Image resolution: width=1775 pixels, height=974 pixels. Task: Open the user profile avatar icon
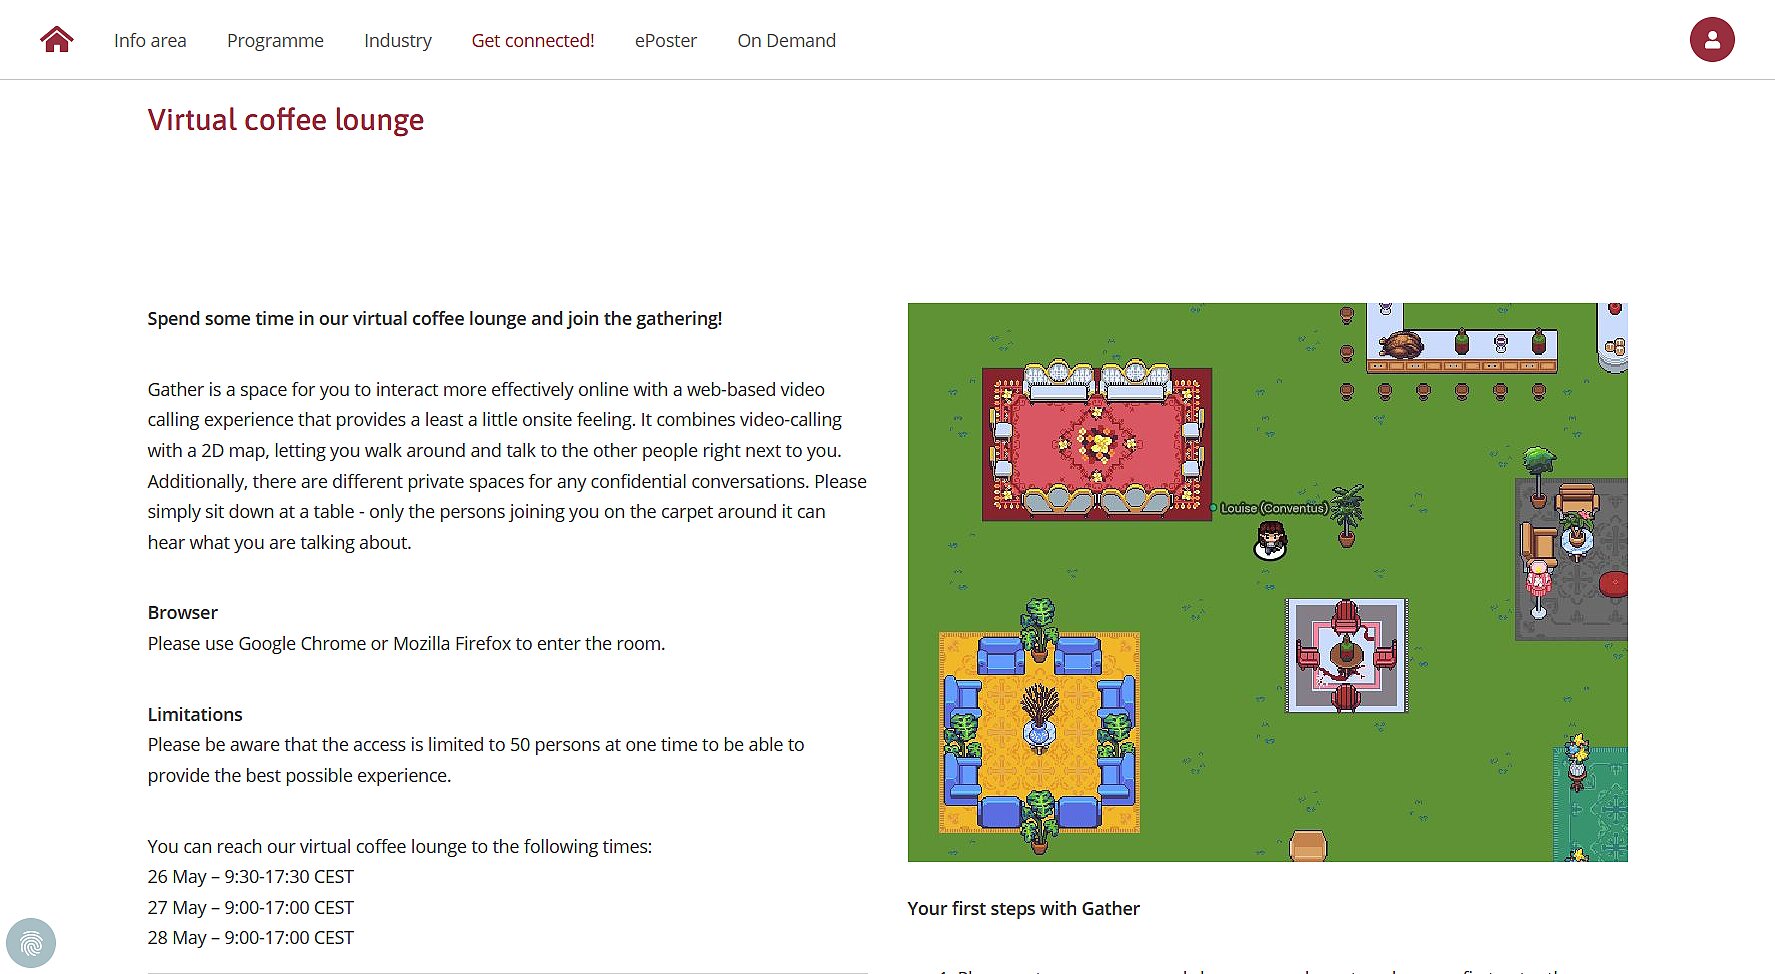click(1712, 40)
